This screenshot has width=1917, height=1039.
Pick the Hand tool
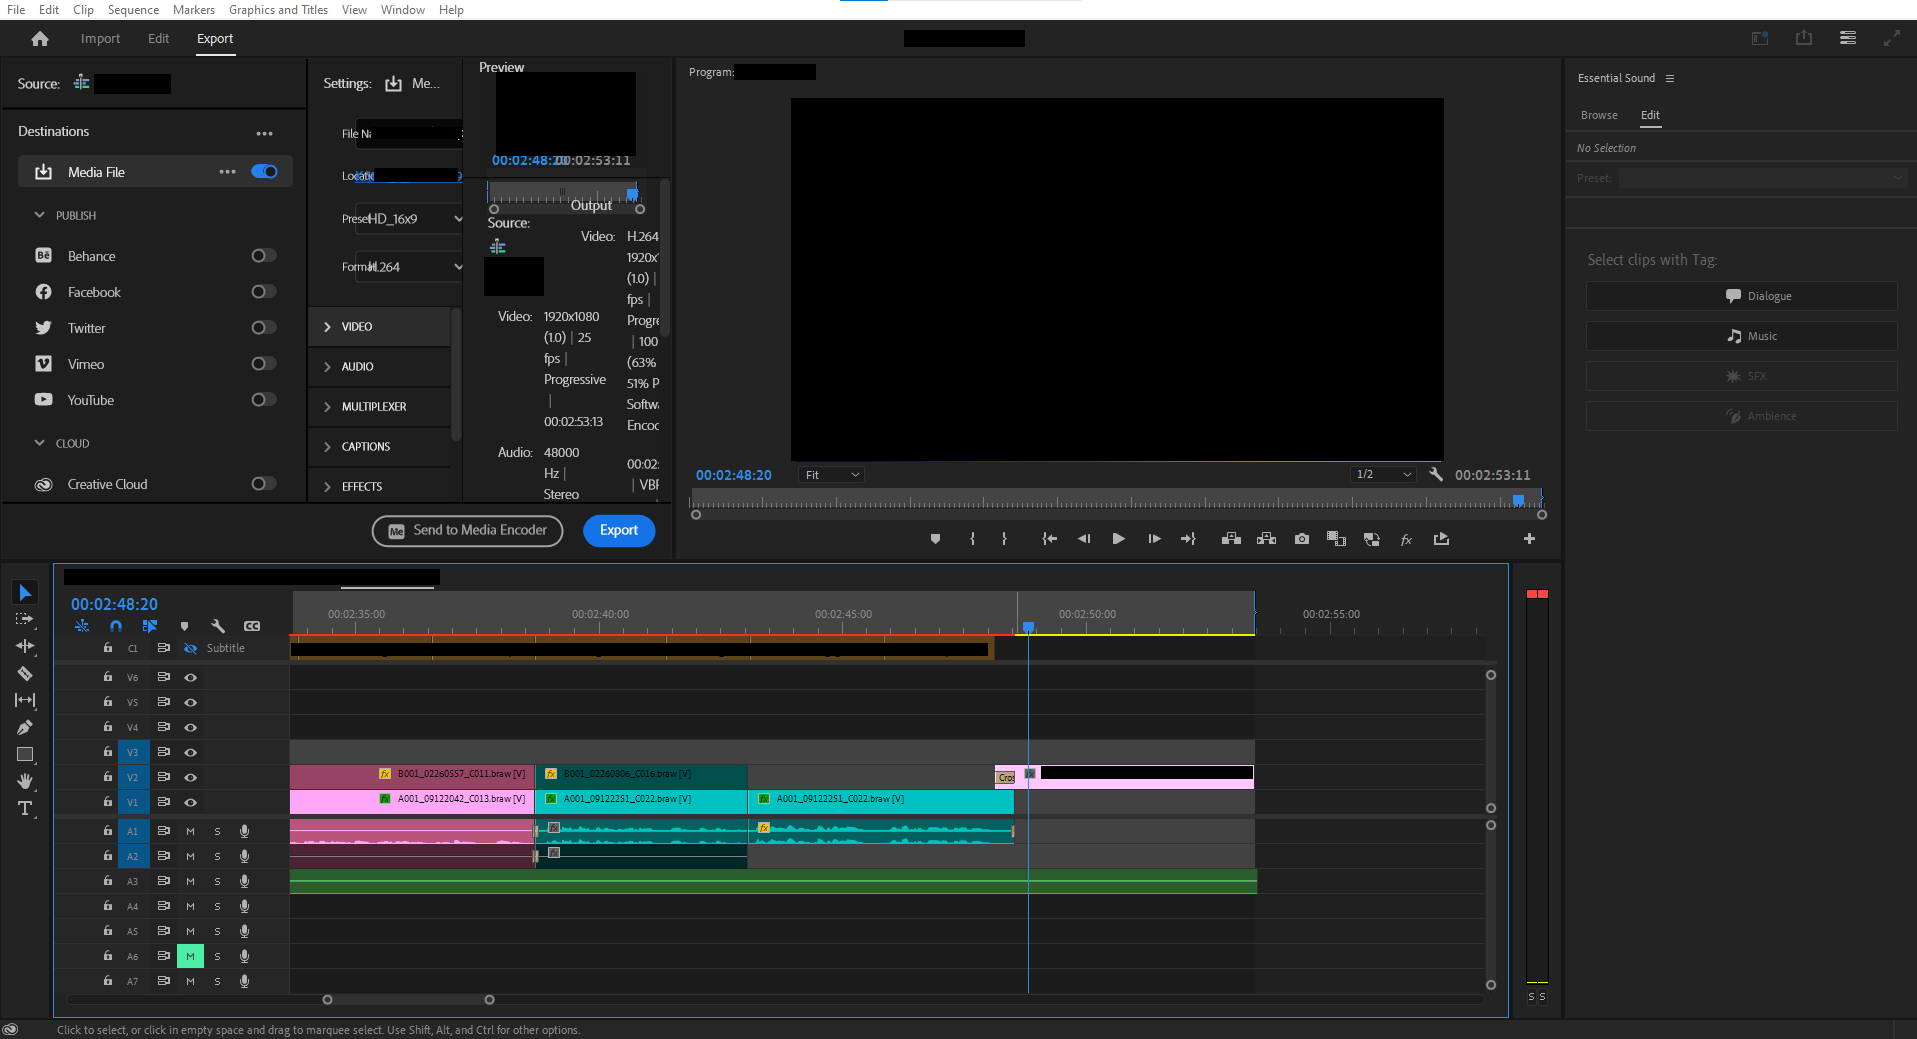tap(25, 781)
